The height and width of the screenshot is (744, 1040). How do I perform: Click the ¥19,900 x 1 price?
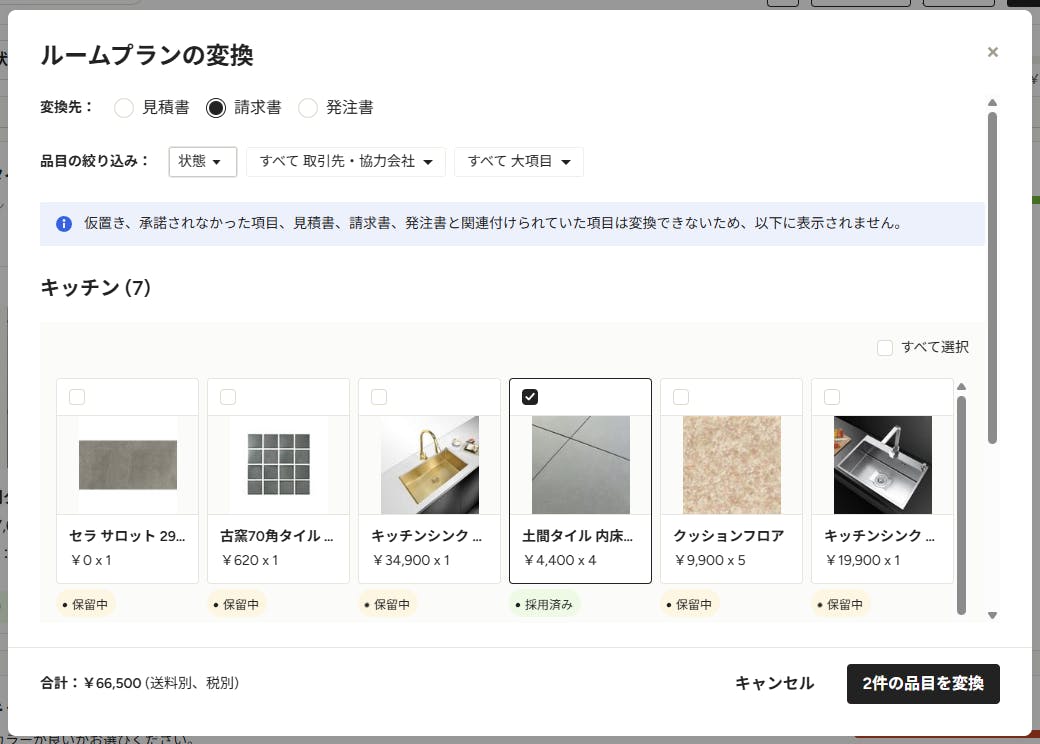pos(863,560)
